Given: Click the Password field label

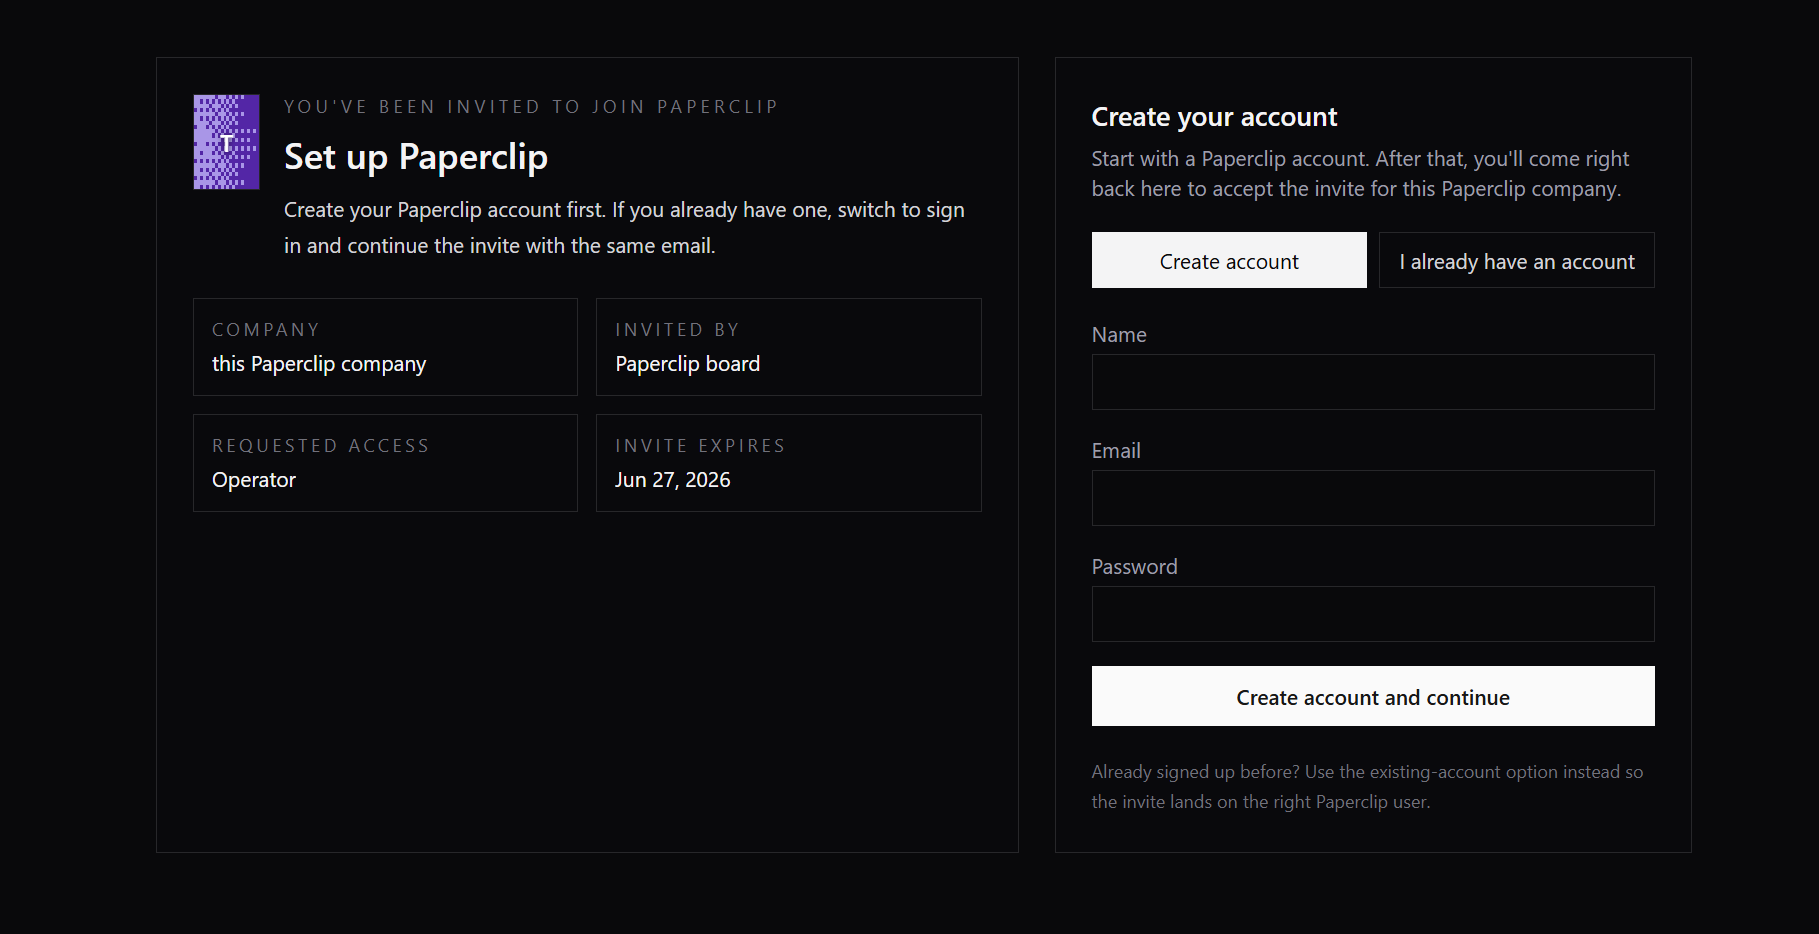Looking at the screenshot, I should 1135,567.
